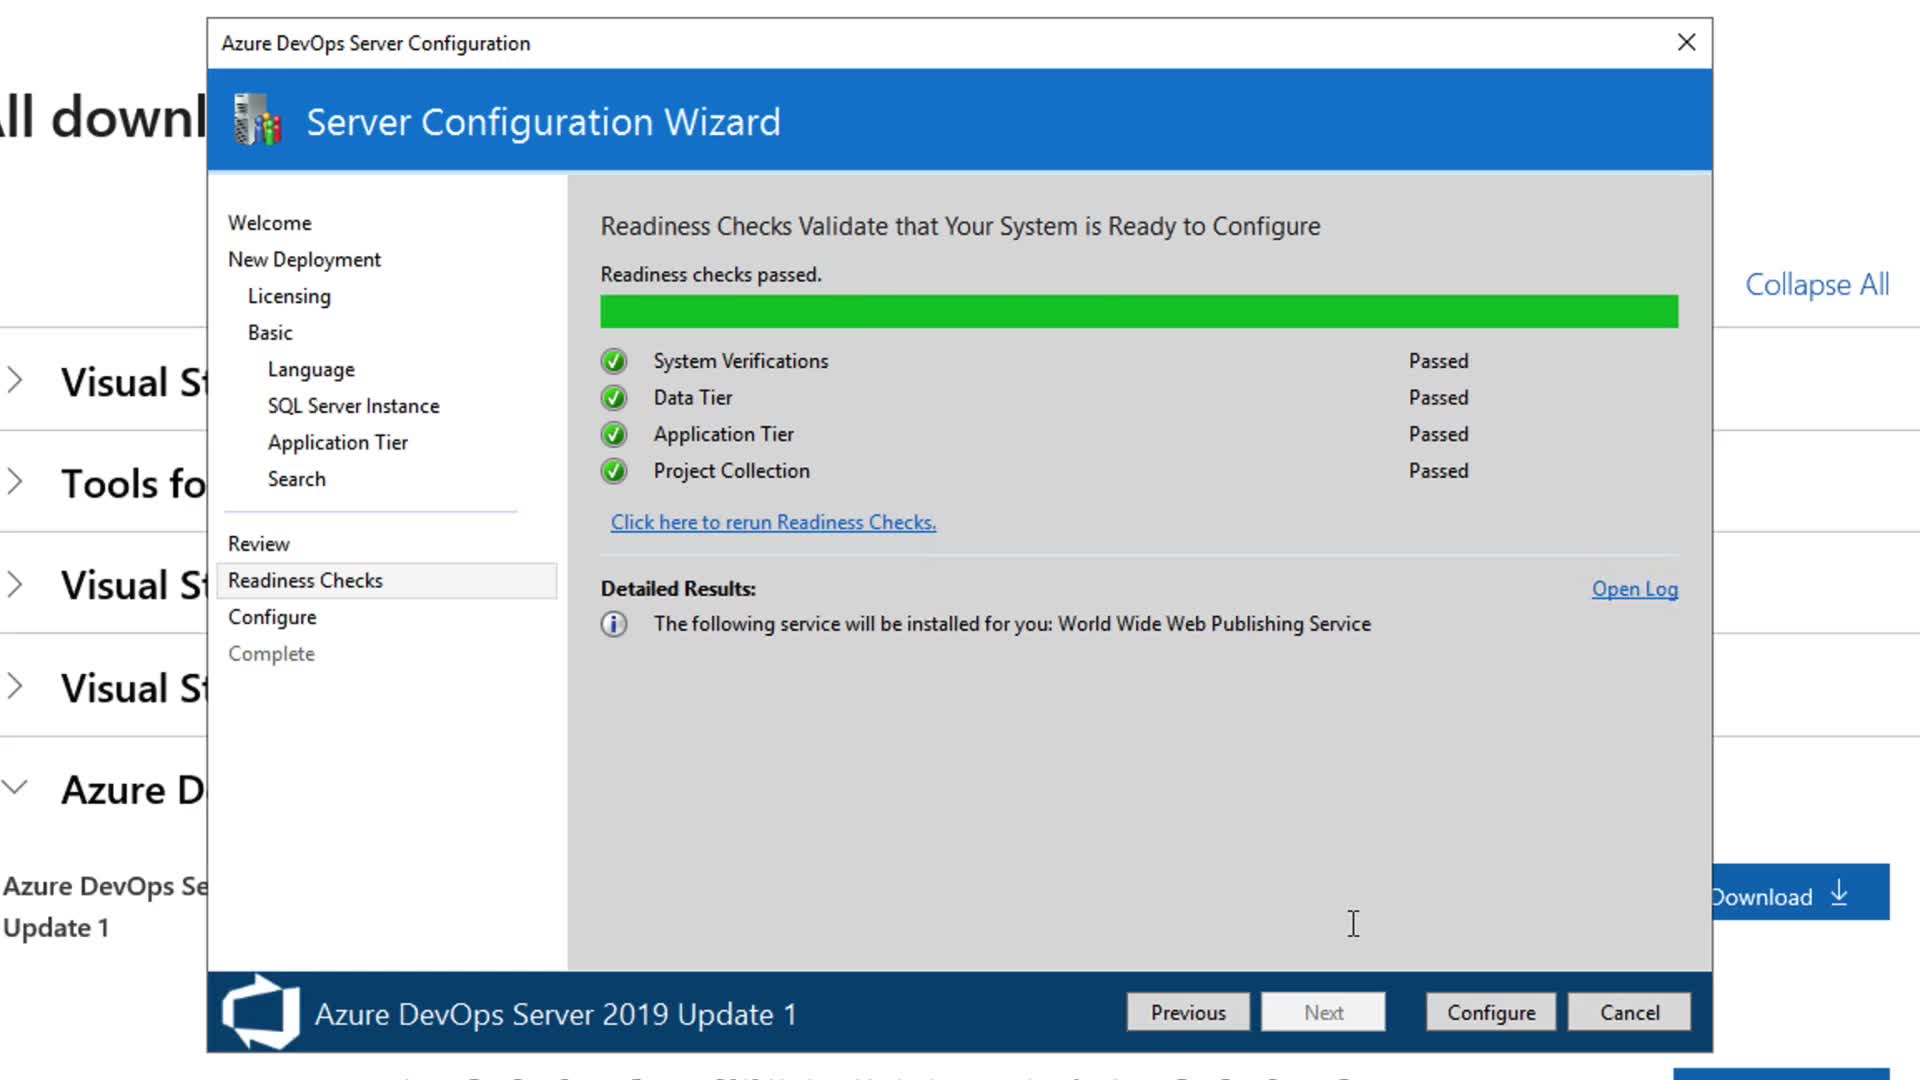The width and height of the screenshot is (1920, 1080).
Task: Click Collapse All on the downloads page
Action: coord(1816,285)
